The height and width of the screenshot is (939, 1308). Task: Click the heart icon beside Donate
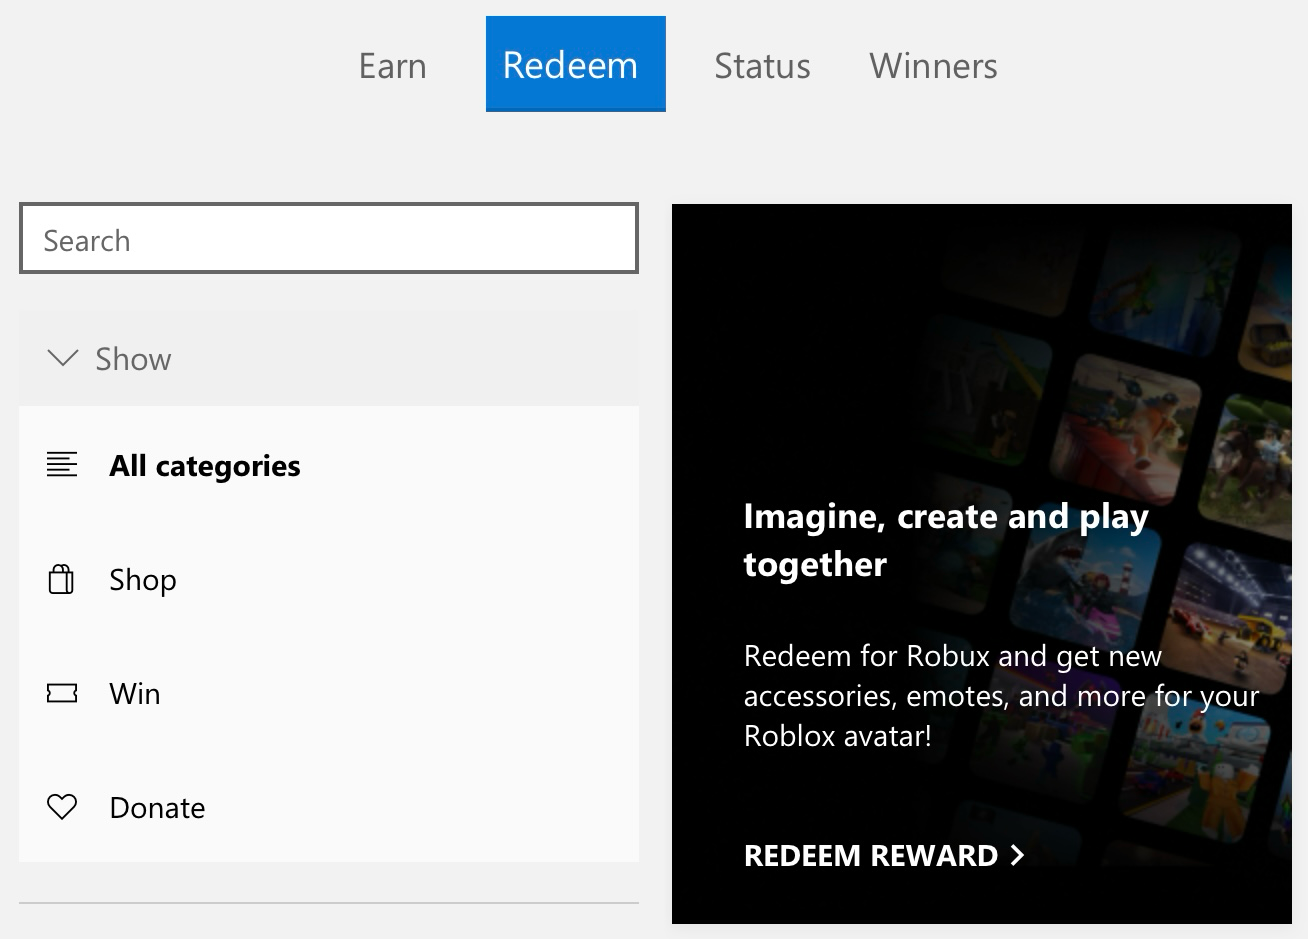pos(61,807)
